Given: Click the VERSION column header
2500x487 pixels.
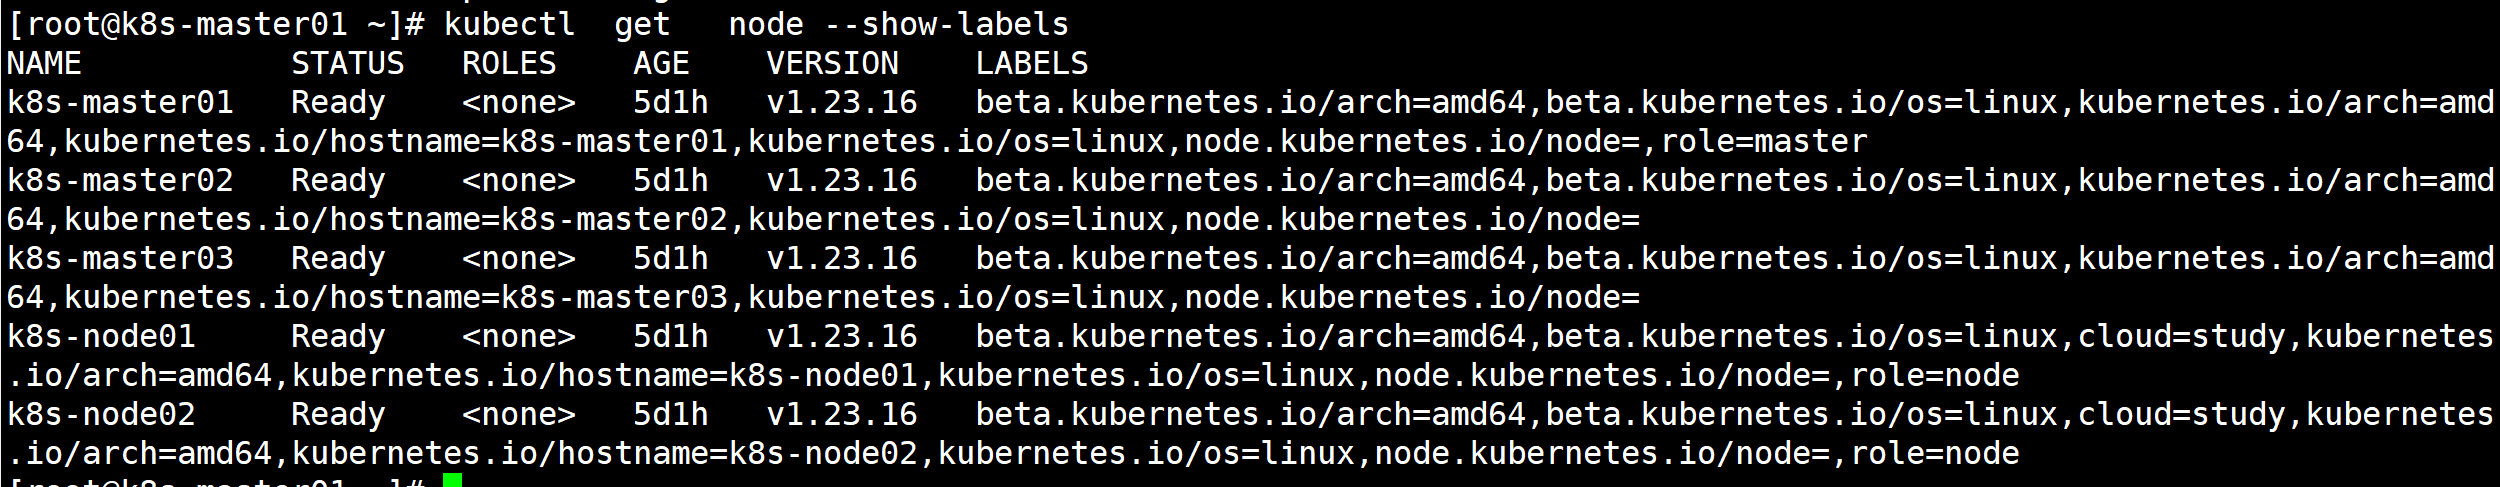Looking at the screenshot, I should point(832,64).
